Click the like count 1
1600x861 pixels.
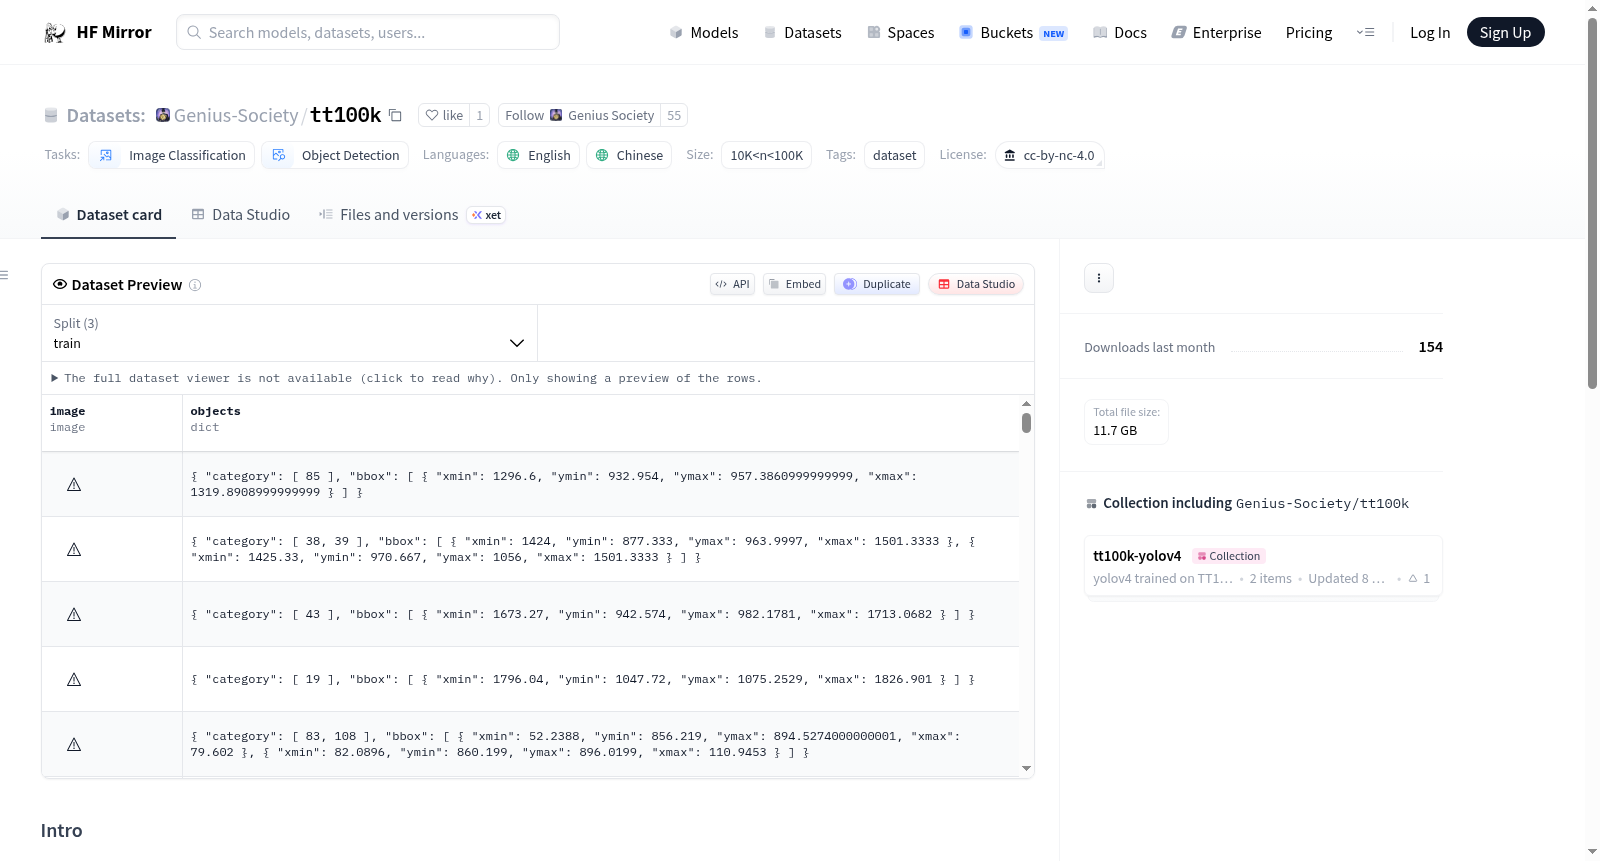coord(480,115)
